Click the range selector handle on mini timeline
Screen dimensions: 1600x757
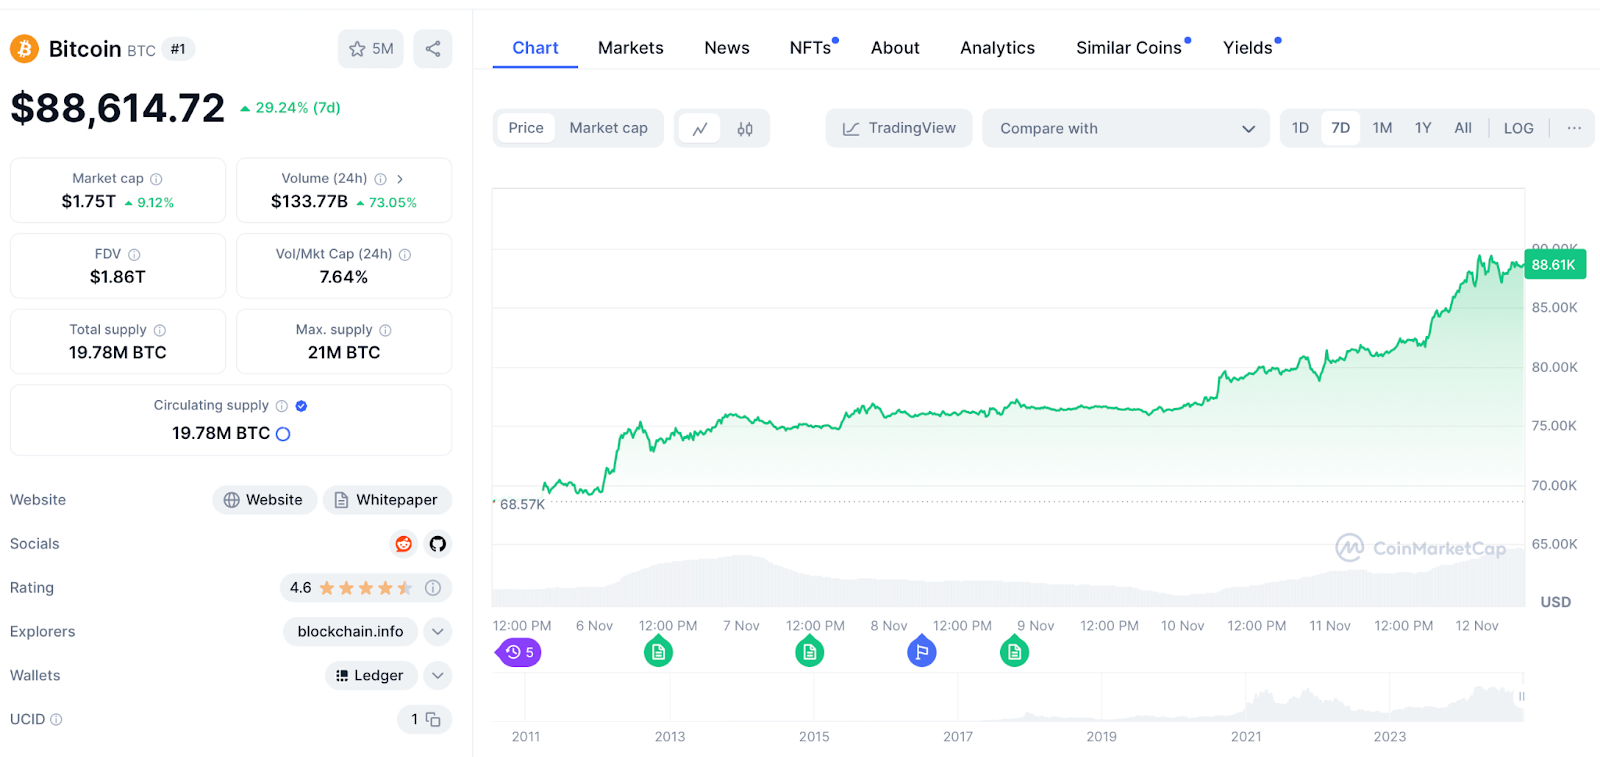click(1522, 696)
